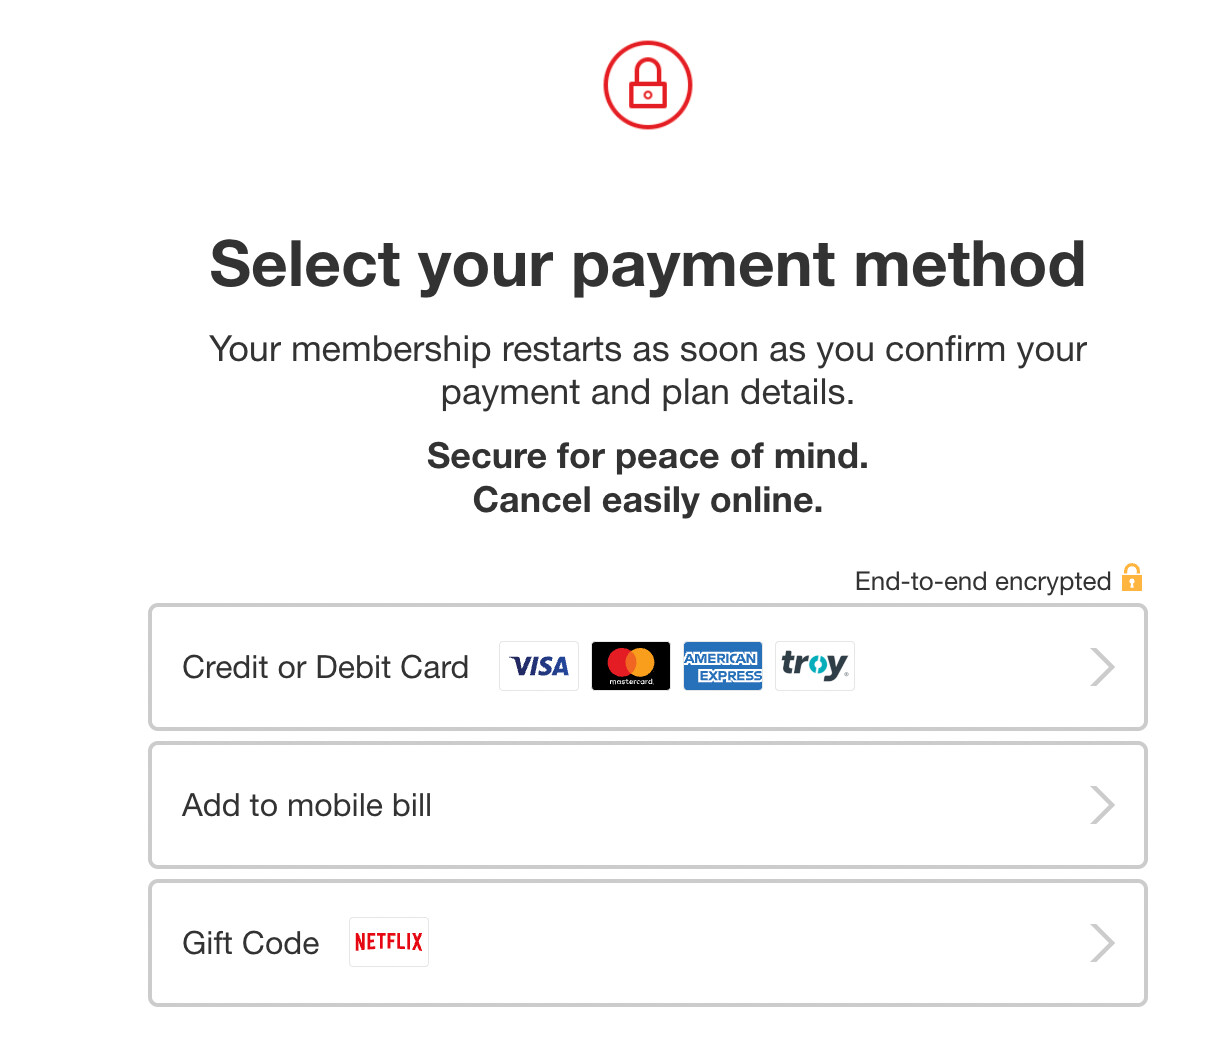This screenshot has height=1052, width=1208.
Task: Click the Credit or Debit Card label text
Action: (x=325, y=667)
